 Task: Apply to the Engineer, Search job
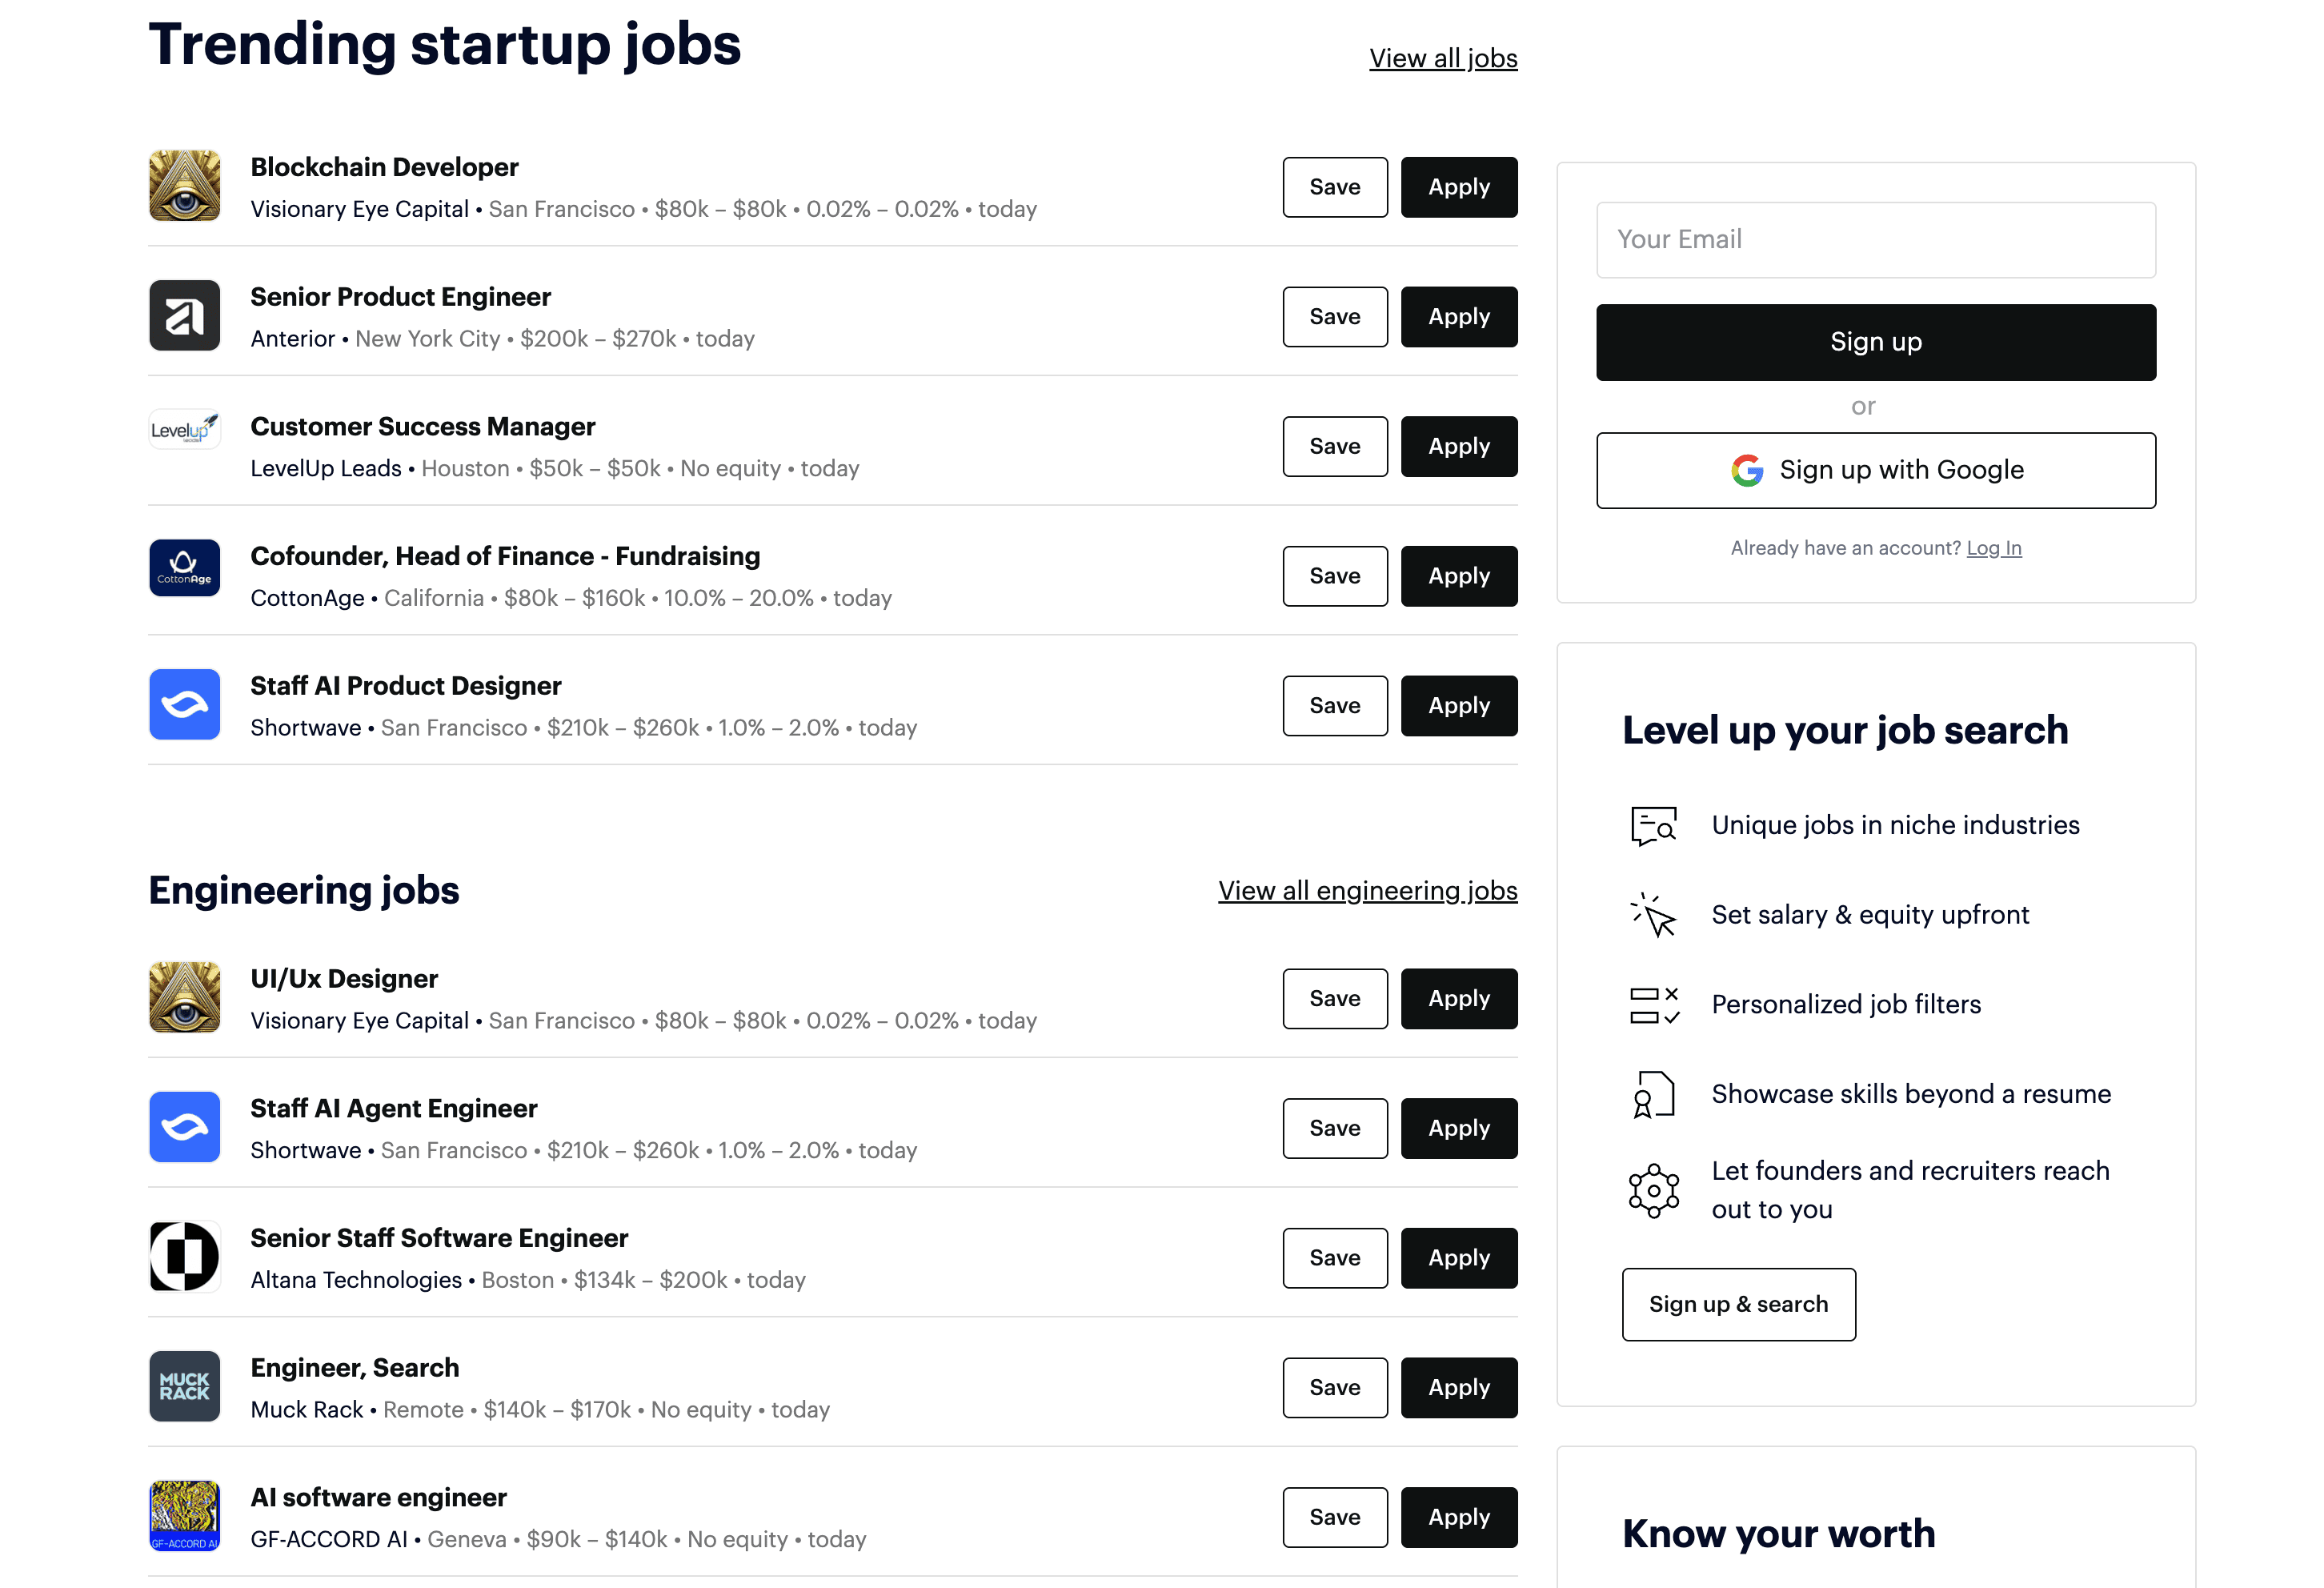[x=1458, y=1387]
